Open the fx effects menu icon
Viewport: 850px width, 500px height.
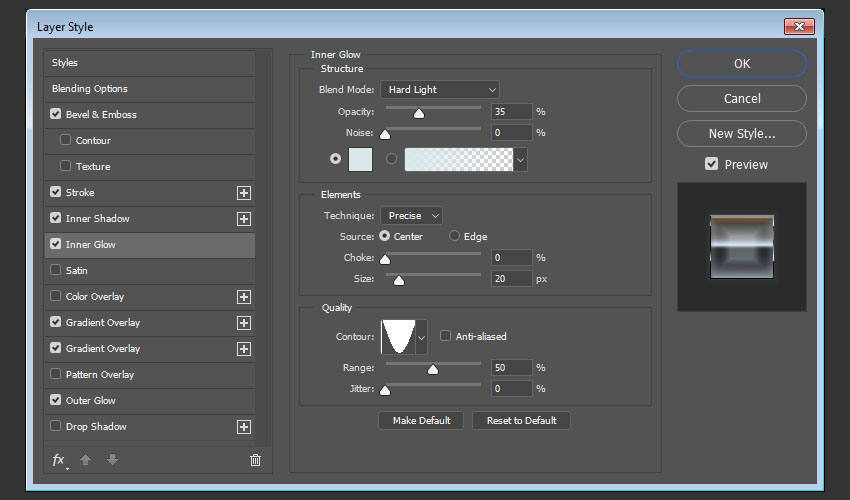59,460
